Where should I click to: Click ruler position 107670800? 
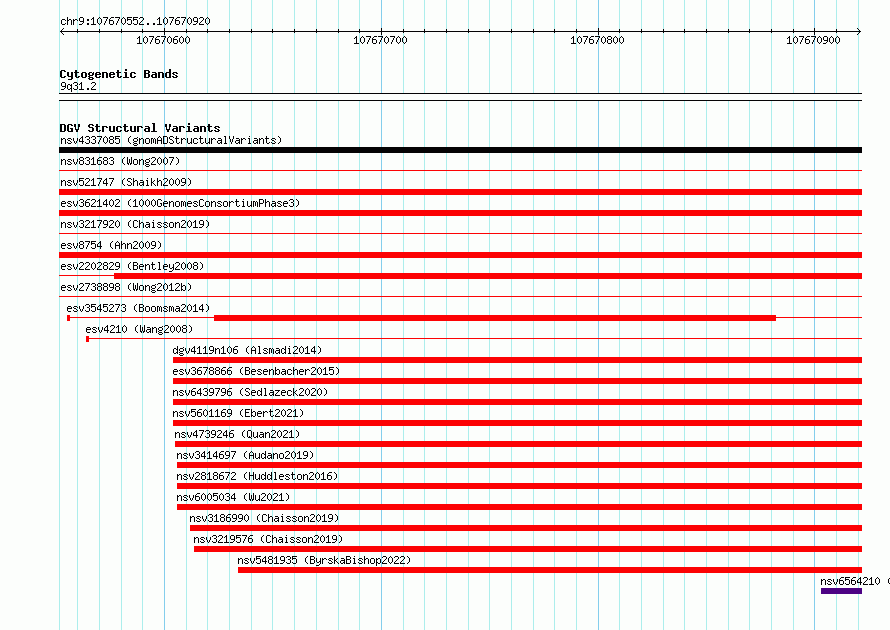click(x=597, y=40)
